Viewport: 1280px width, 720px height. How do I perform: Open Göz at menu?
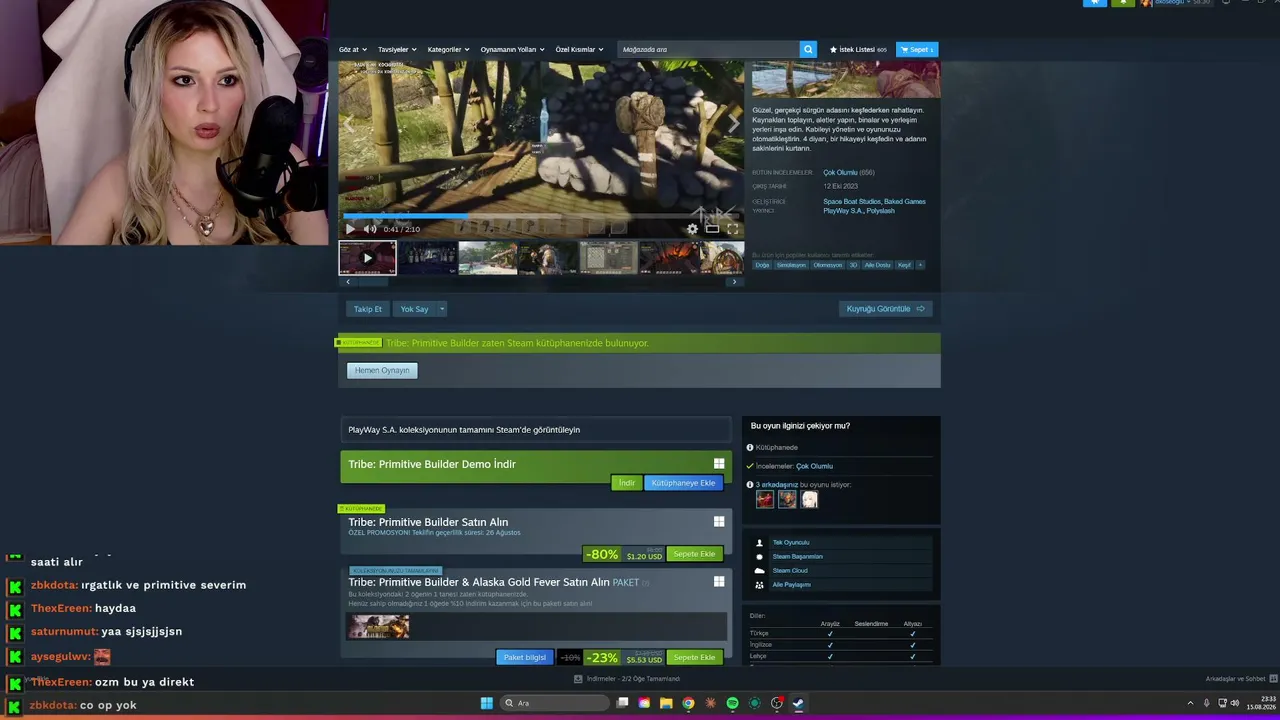click(352, 49)
